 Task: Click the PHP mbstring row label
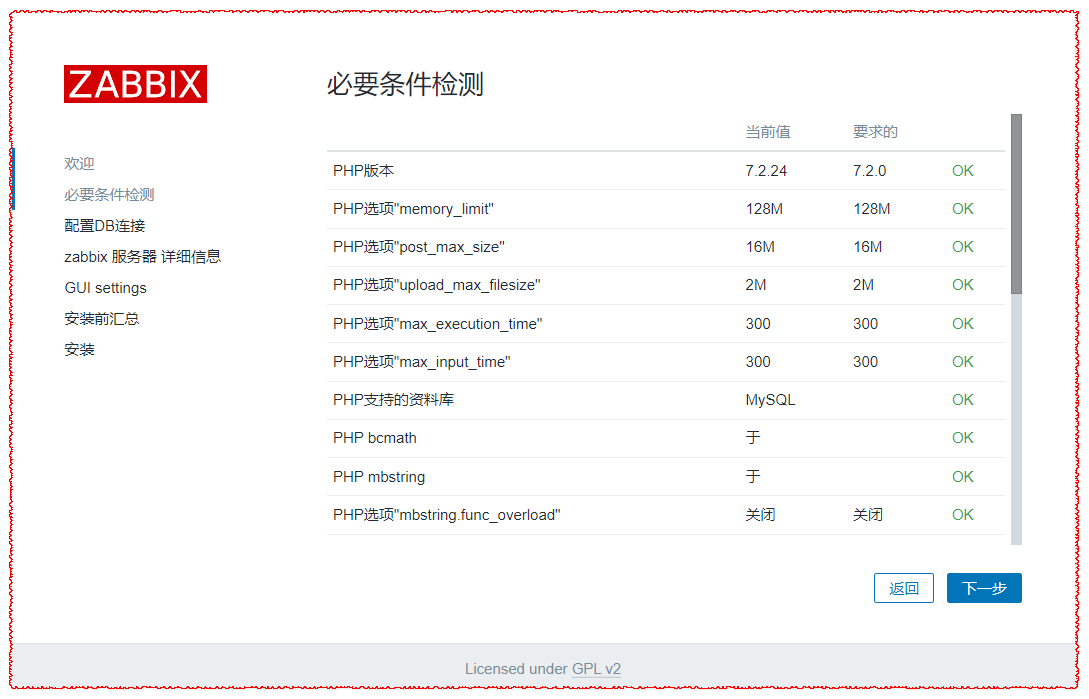379,477
